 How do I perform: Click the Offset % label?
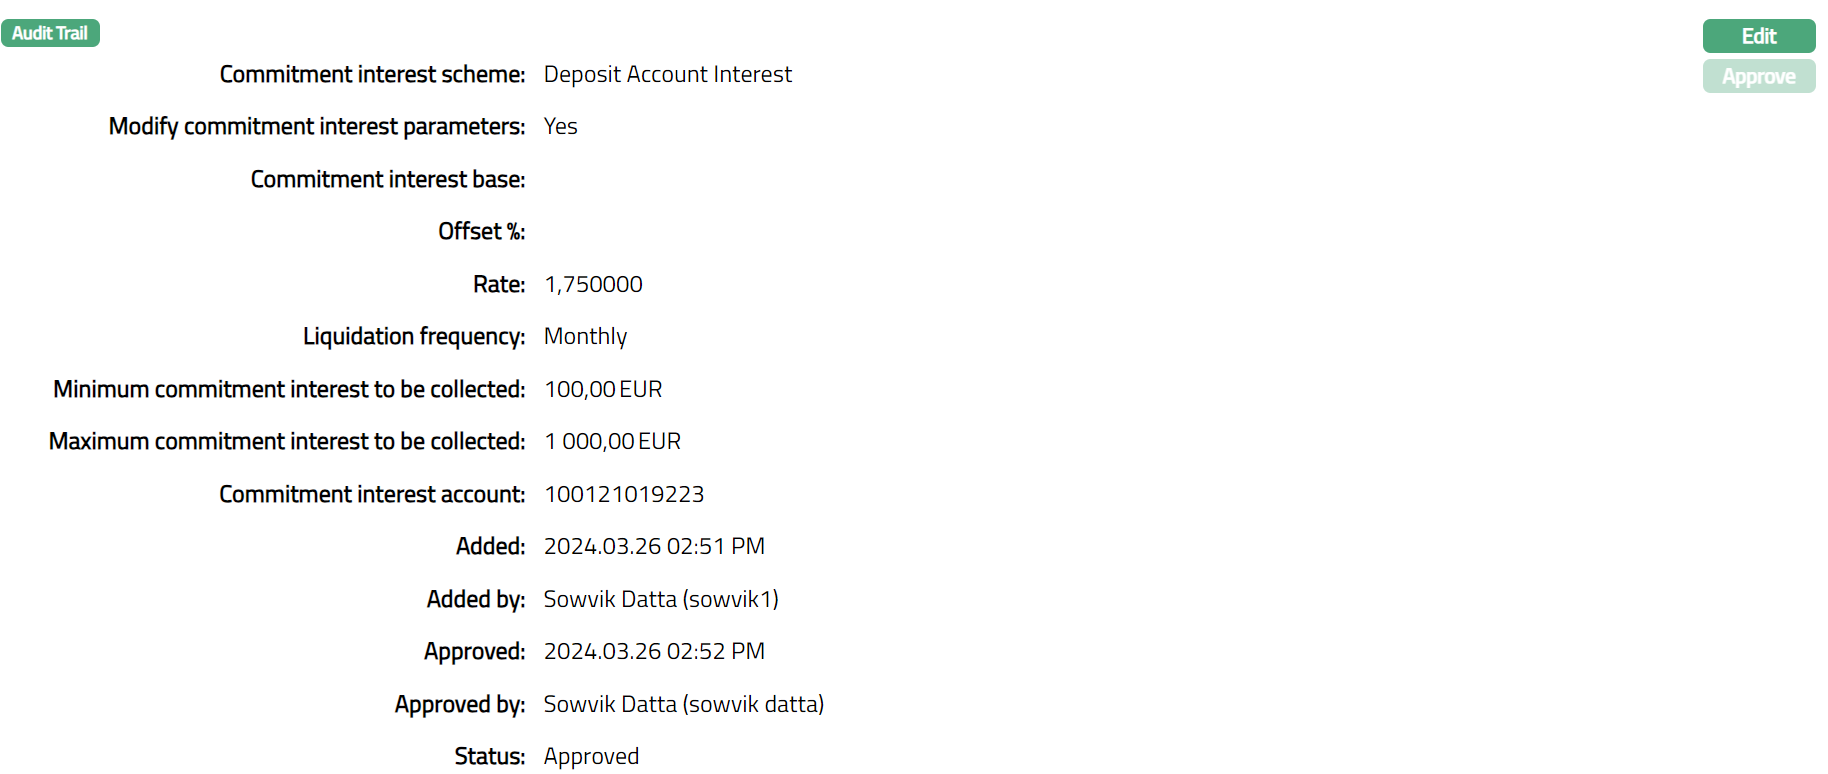[x=481, y=232]
